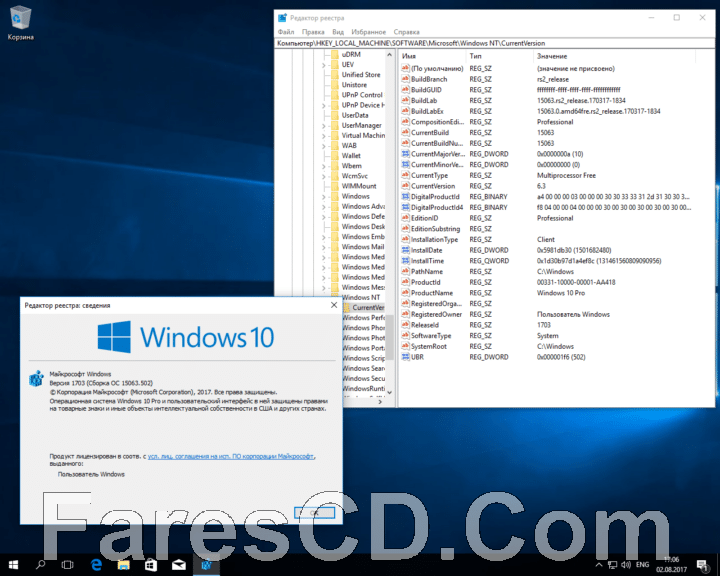Click the registry path address bar
Viewport: 720px width, 576px height.
[495, 43]
